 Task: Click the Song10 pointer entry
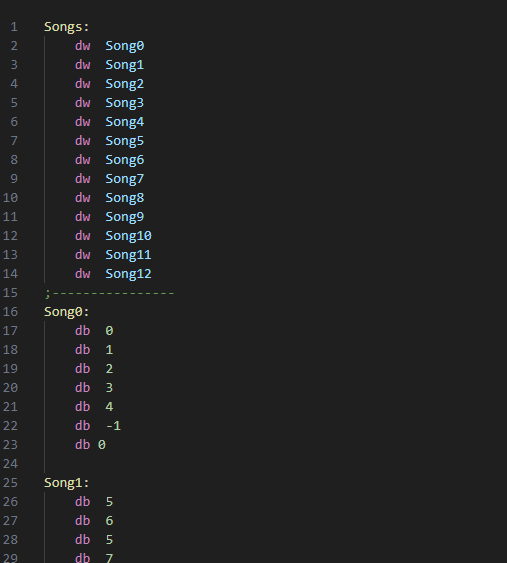click(129, 236)
